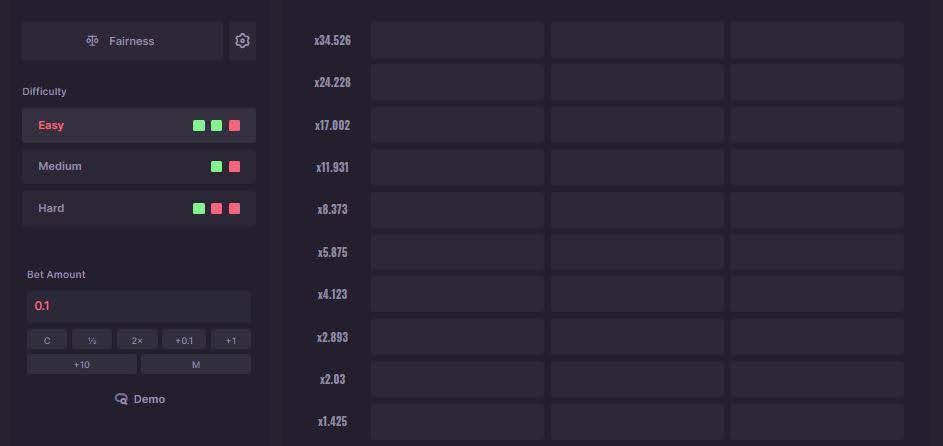Halve the bet amount with ½
943x446 pixels.
(92, 340)
